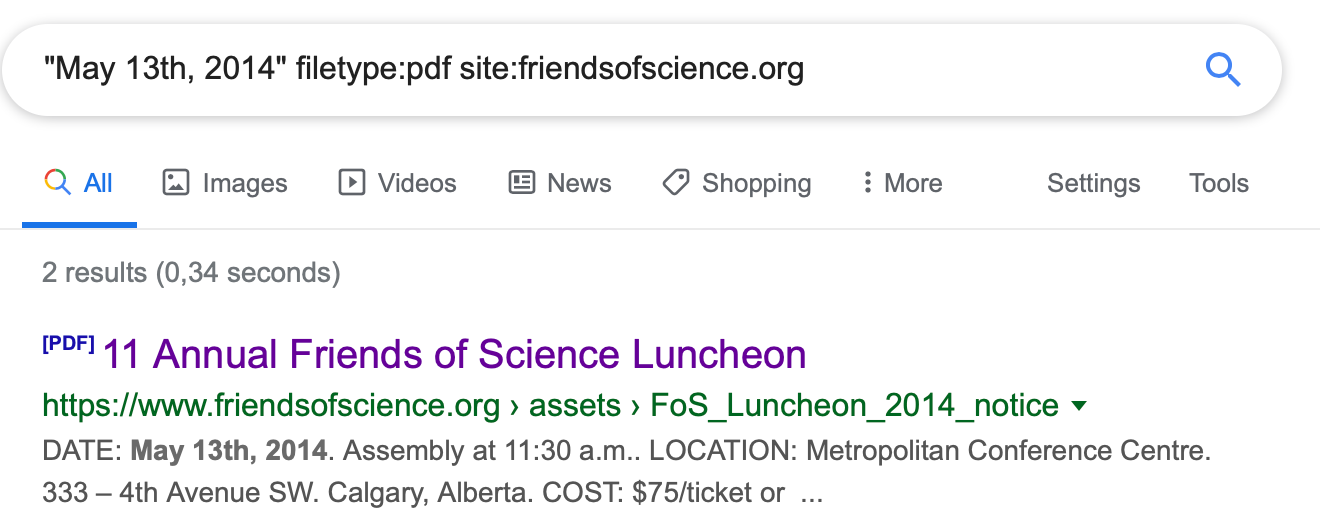Screen dimensions: 1320x518
Task: Click the Videos tab play icon
Action: 352,183
